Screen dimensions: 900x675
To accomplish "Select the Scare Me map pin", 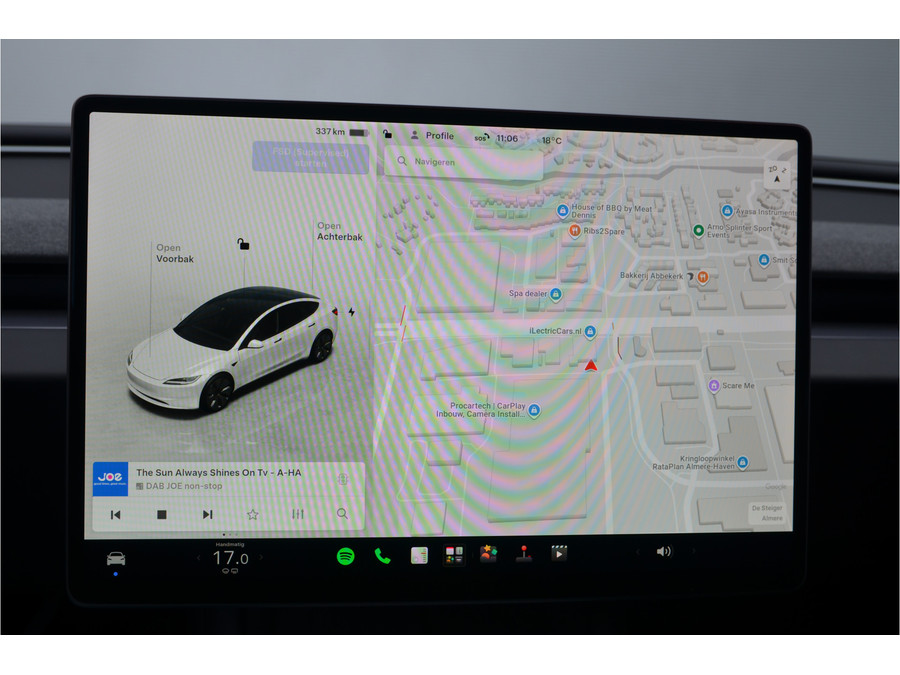I will click(714, 385).
